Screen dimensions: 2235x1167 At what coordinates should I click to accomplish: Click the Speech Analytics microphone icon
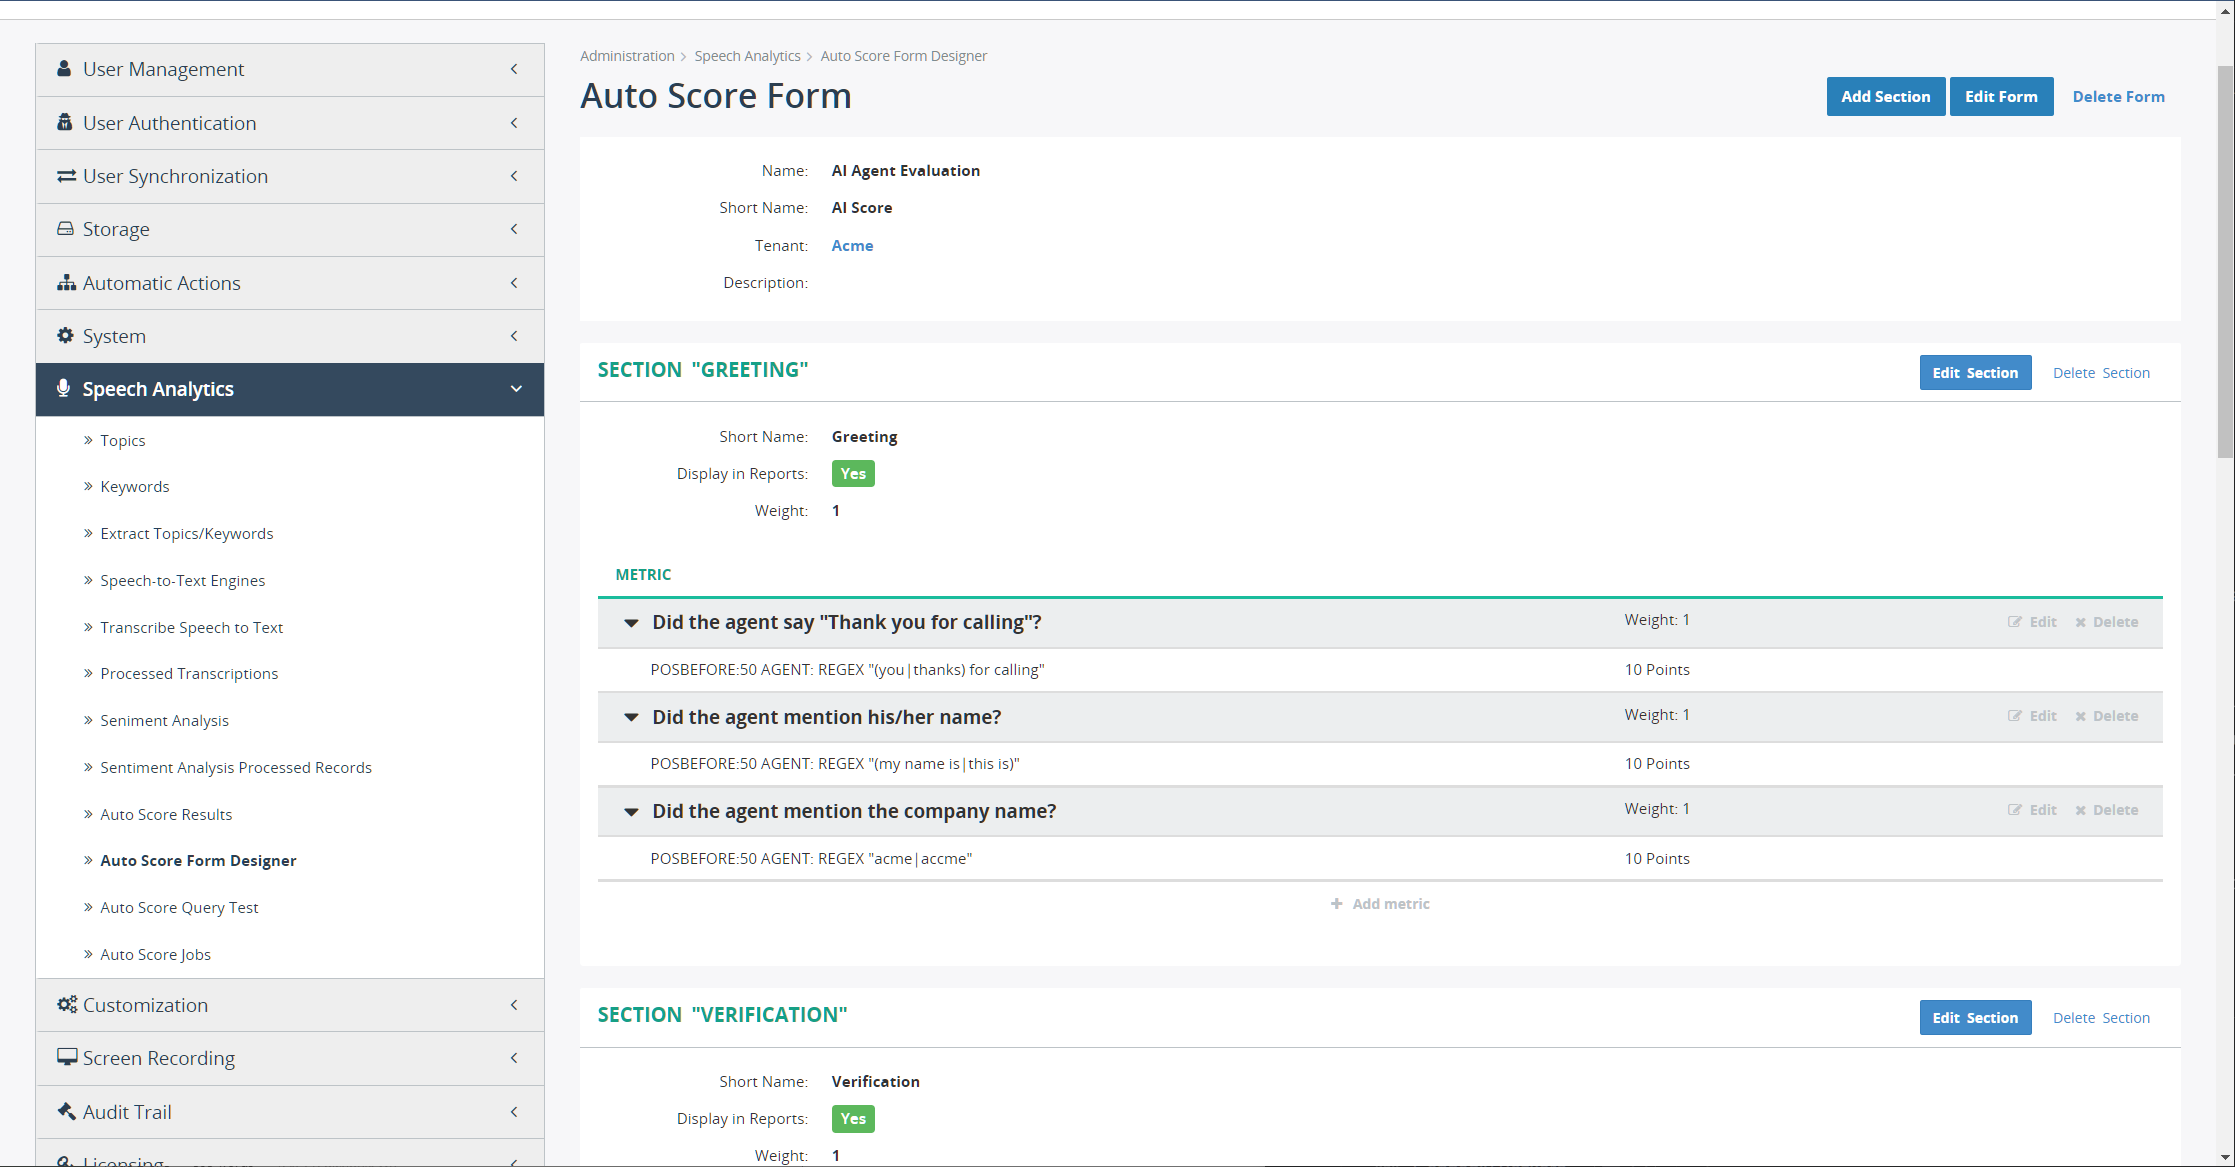coord(63,389)
